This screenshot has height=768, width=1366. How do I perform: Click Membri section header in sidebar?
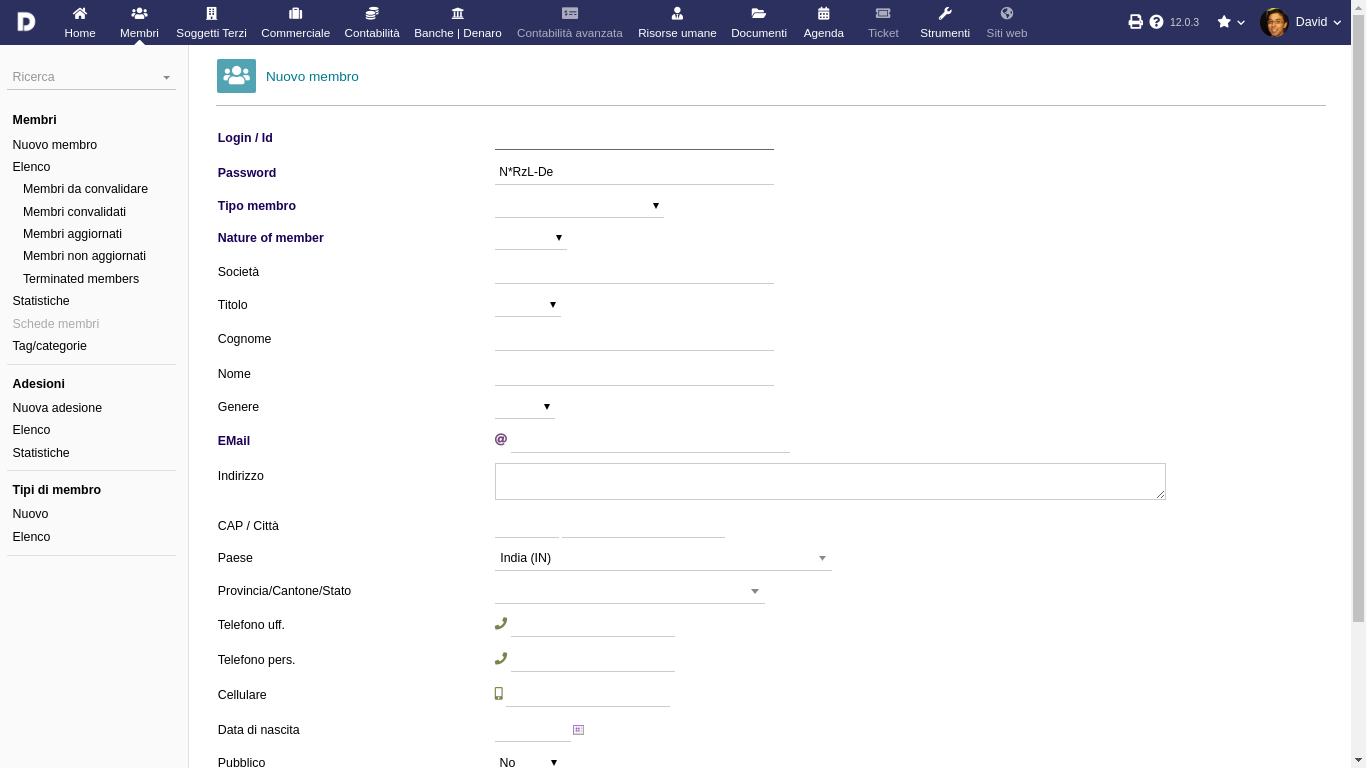(x=34, y=120)
